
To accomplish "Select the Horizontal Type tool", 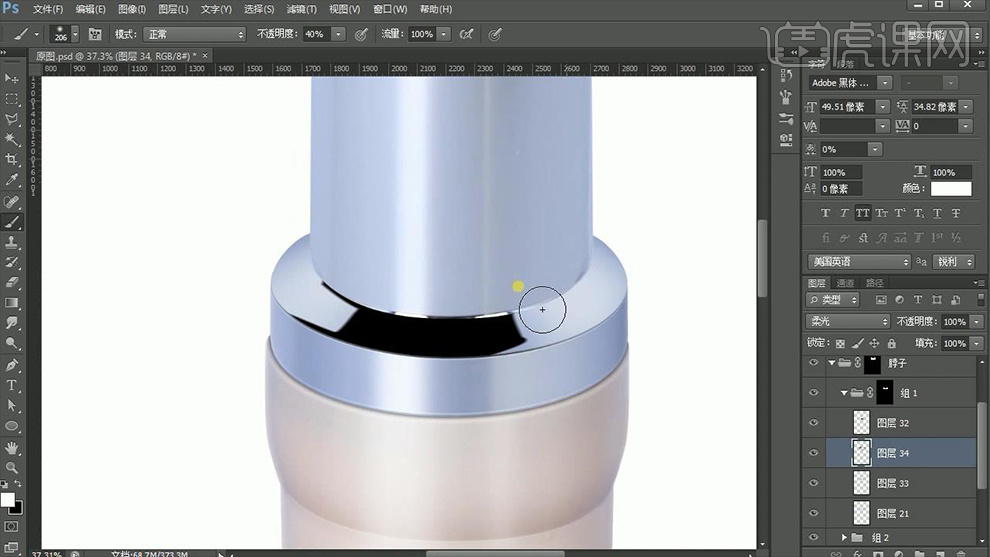I will pos(12,385).
